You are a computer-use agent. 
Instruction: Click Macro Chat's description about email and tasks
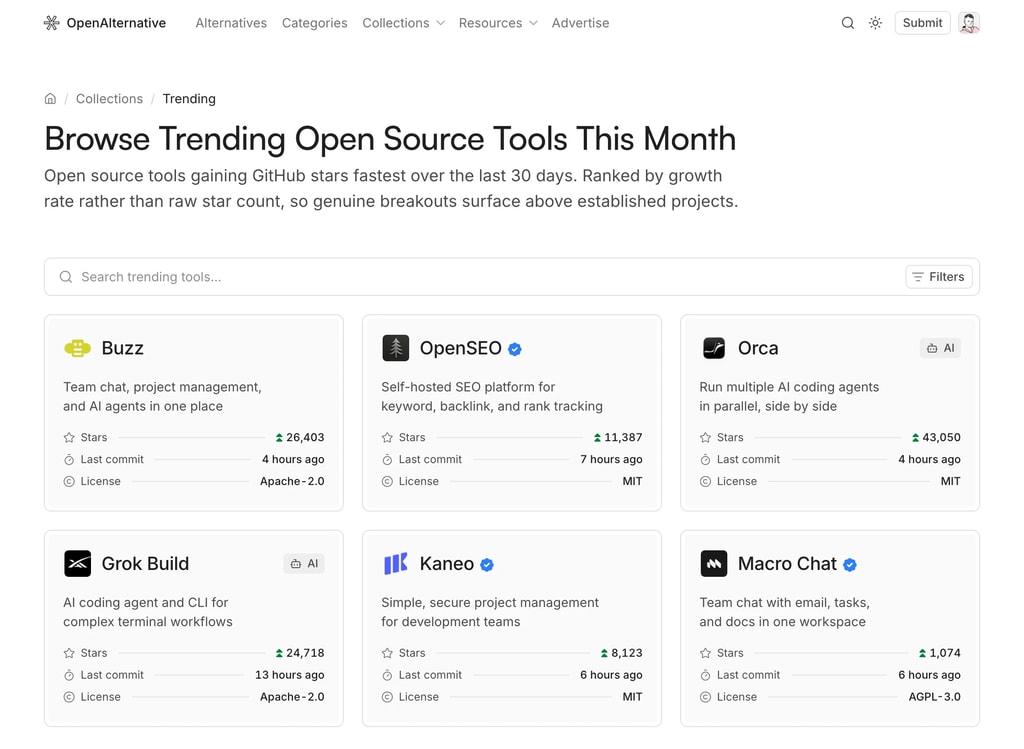[x=784, y=612]
